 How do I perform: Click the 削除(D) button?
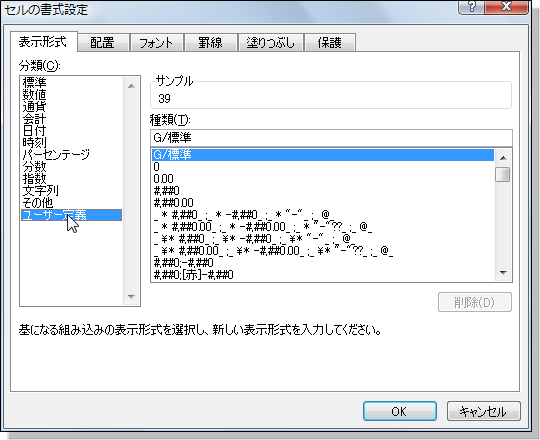[x=475, y=302]
